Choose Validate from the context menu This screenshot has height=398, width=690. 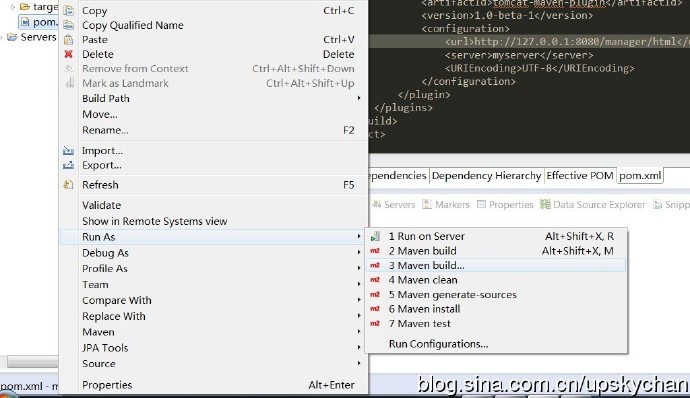click(213, 205)
